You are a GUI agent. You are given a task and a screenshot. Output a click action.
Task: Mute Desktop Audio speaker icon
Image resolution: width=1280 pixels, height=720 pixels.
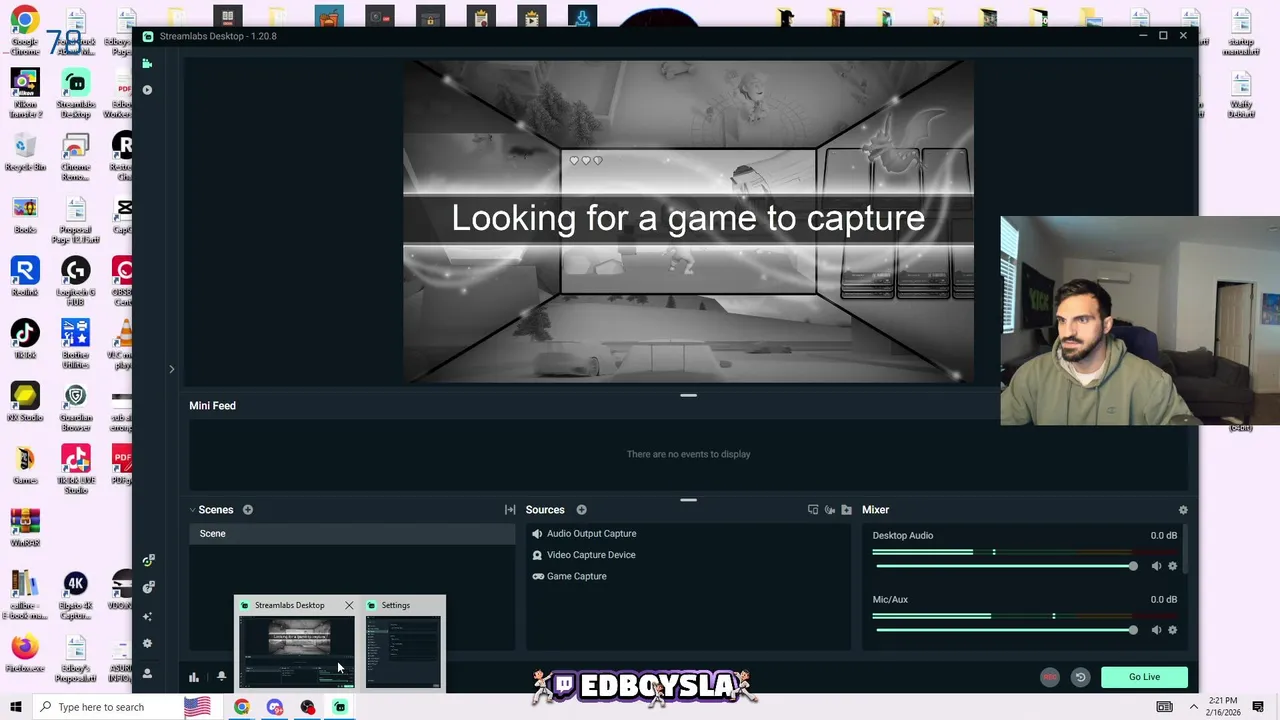(x=1156, y=566)
